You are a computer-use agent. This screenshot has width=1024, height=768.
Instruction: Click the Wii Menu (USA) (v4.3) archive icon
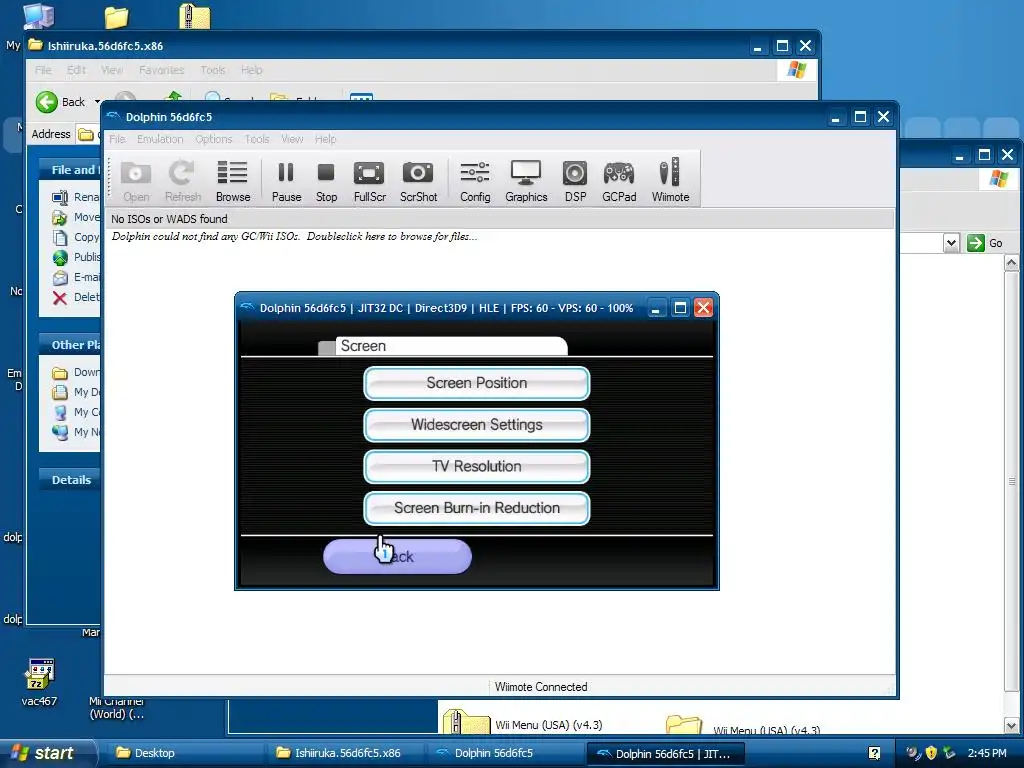466,722
